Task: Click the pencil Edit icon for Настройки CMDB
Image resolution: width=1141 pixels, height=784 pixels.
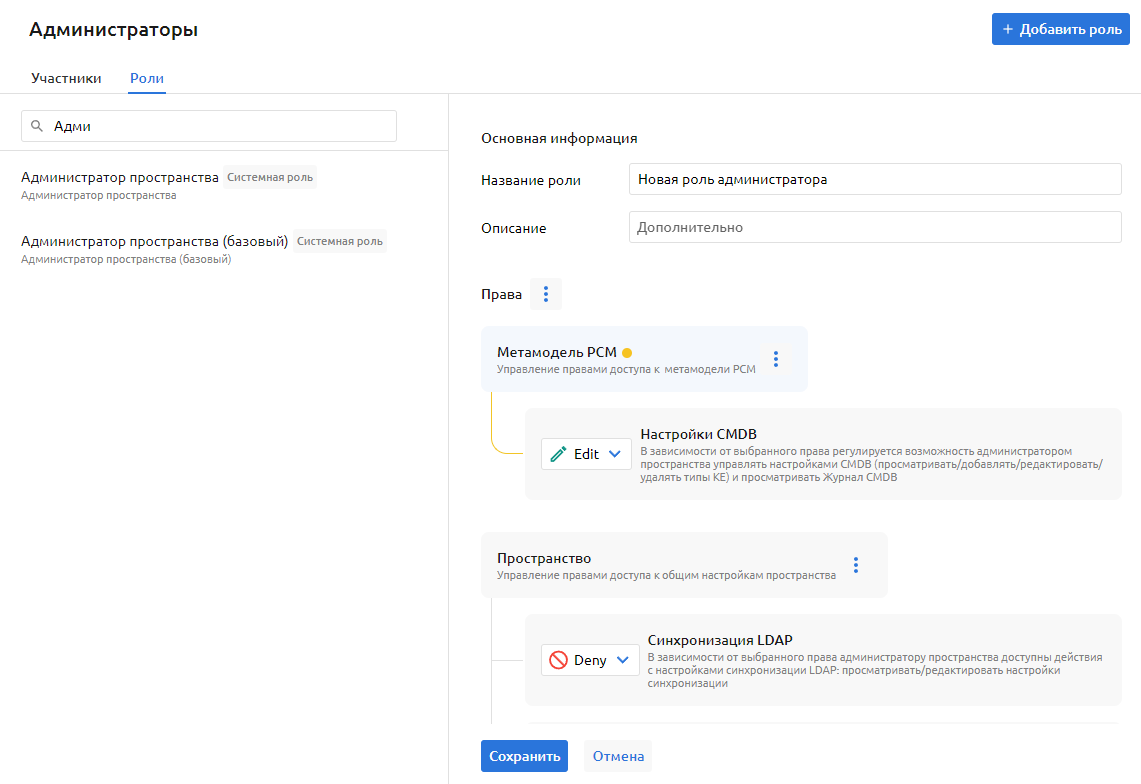Action: (559, 454)
